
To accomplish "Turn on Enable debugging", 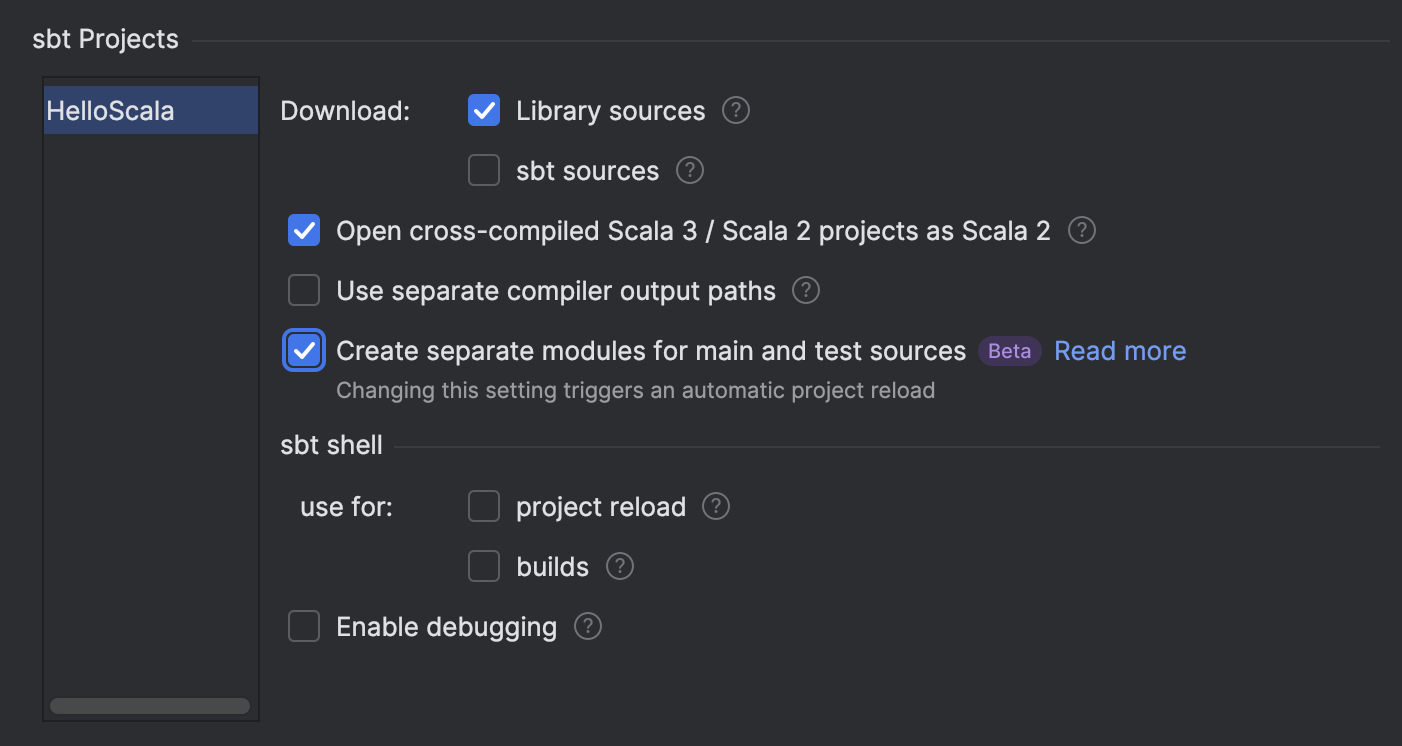I will (304, 626).
